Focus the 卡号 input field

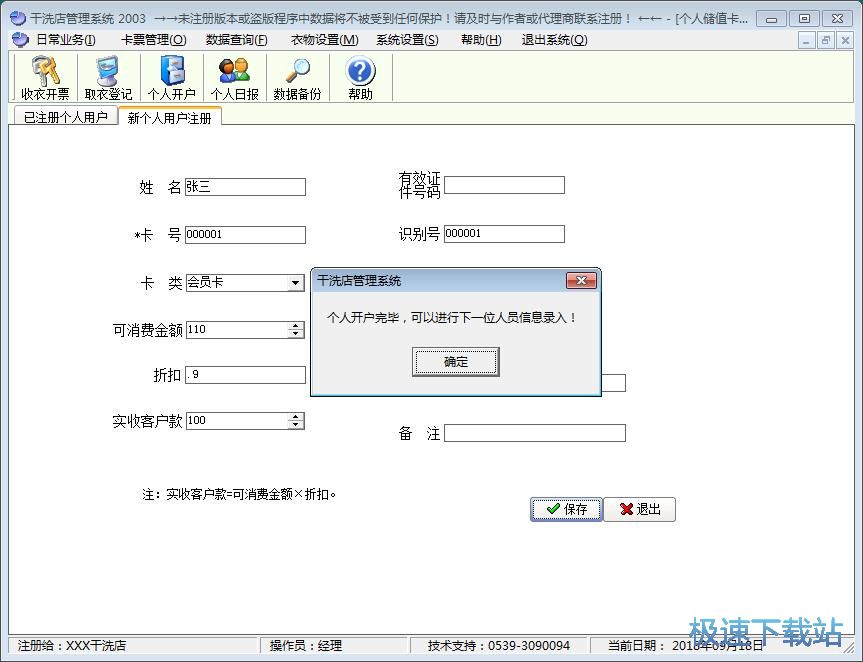[x=245, y=234]
